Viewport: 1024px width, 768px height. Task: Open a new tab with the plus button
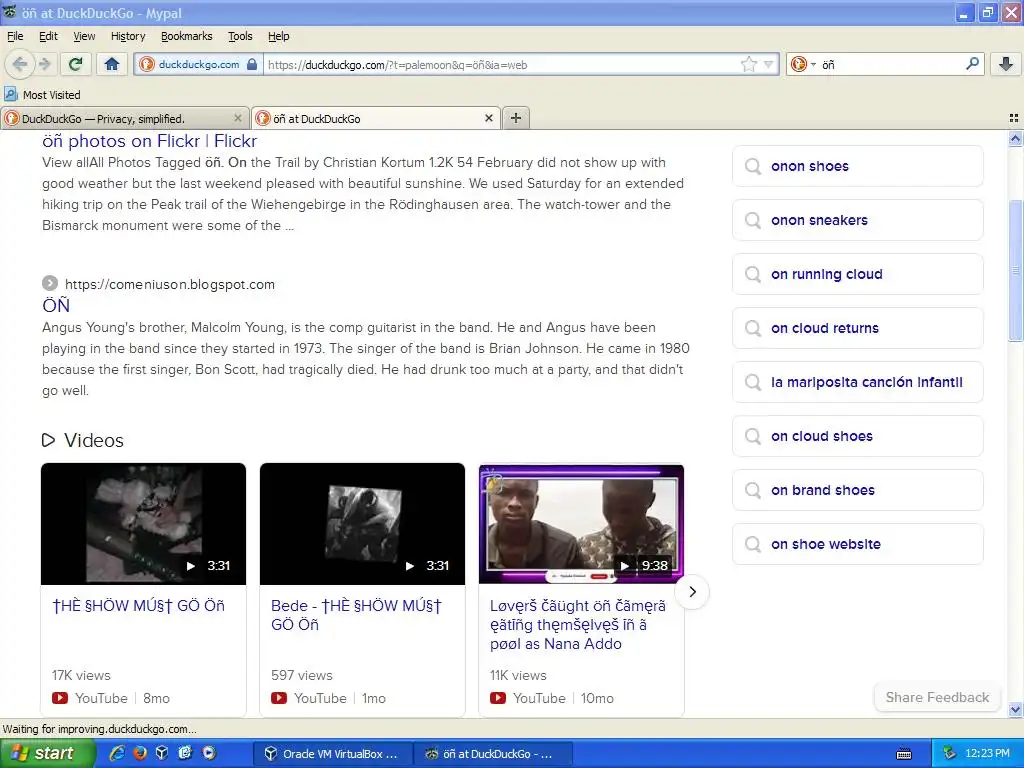(516, 118)
